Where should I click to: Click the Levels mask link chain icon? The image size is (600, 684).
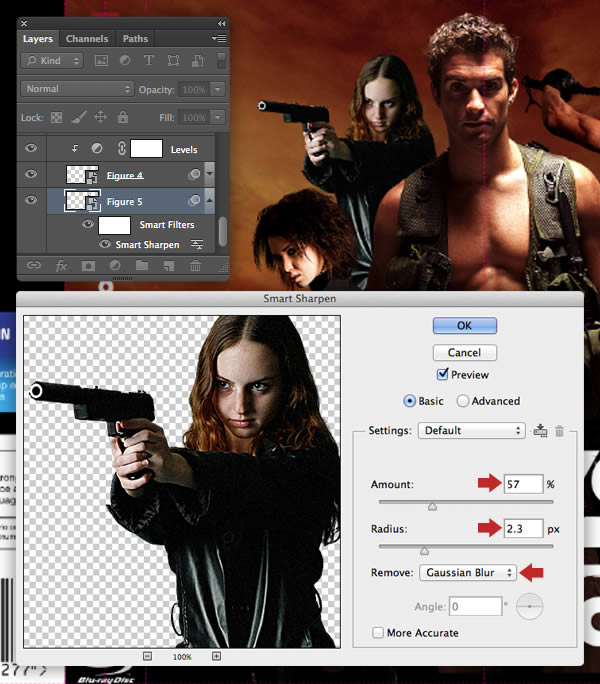coord(122,149)
